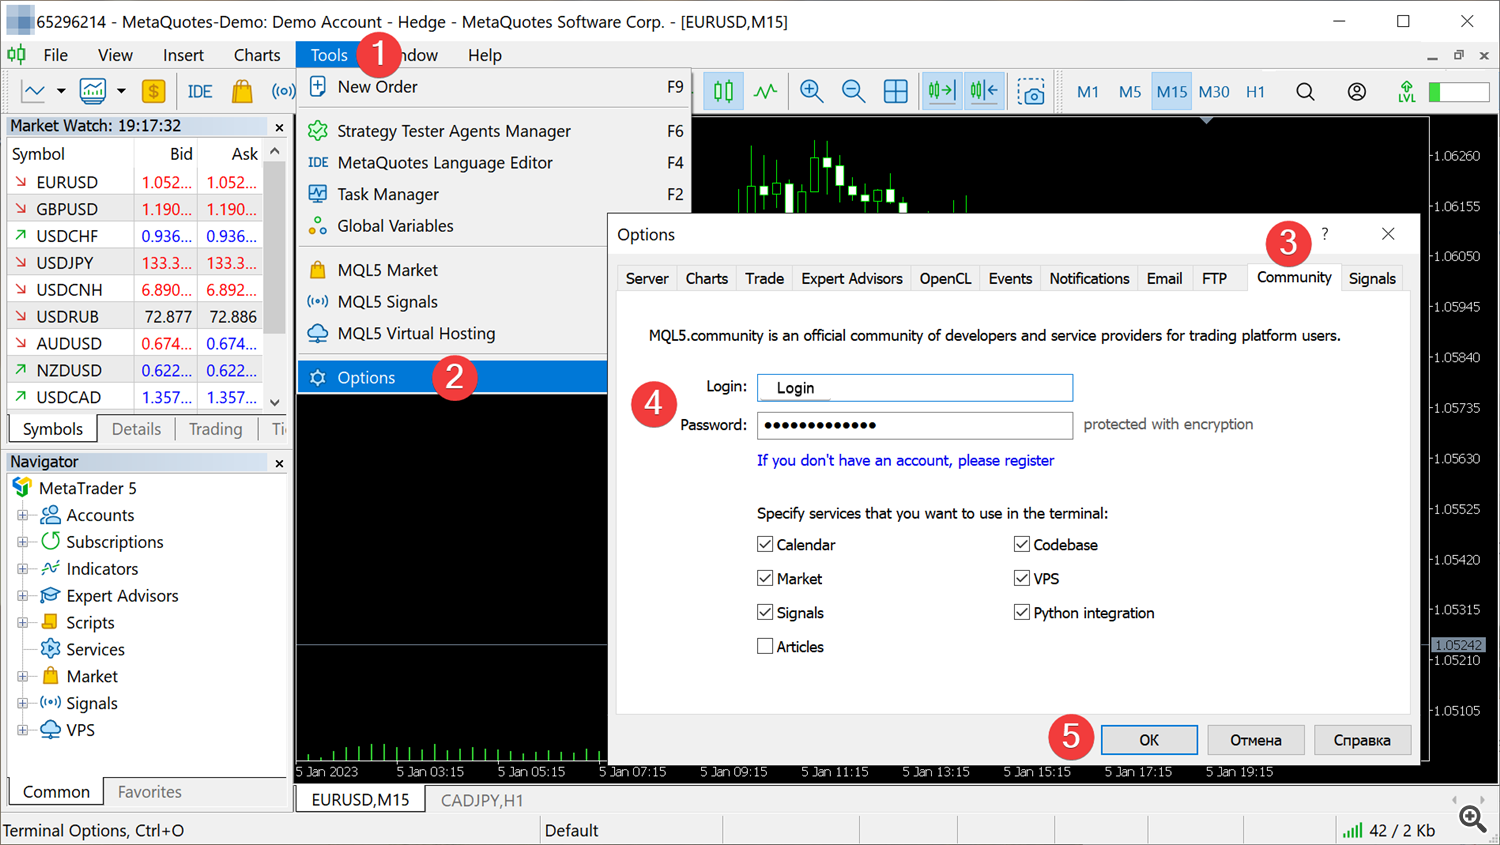Take a chart screenshot with camera icon
Screen dimensions: 1500x845
pos(1031,92)
